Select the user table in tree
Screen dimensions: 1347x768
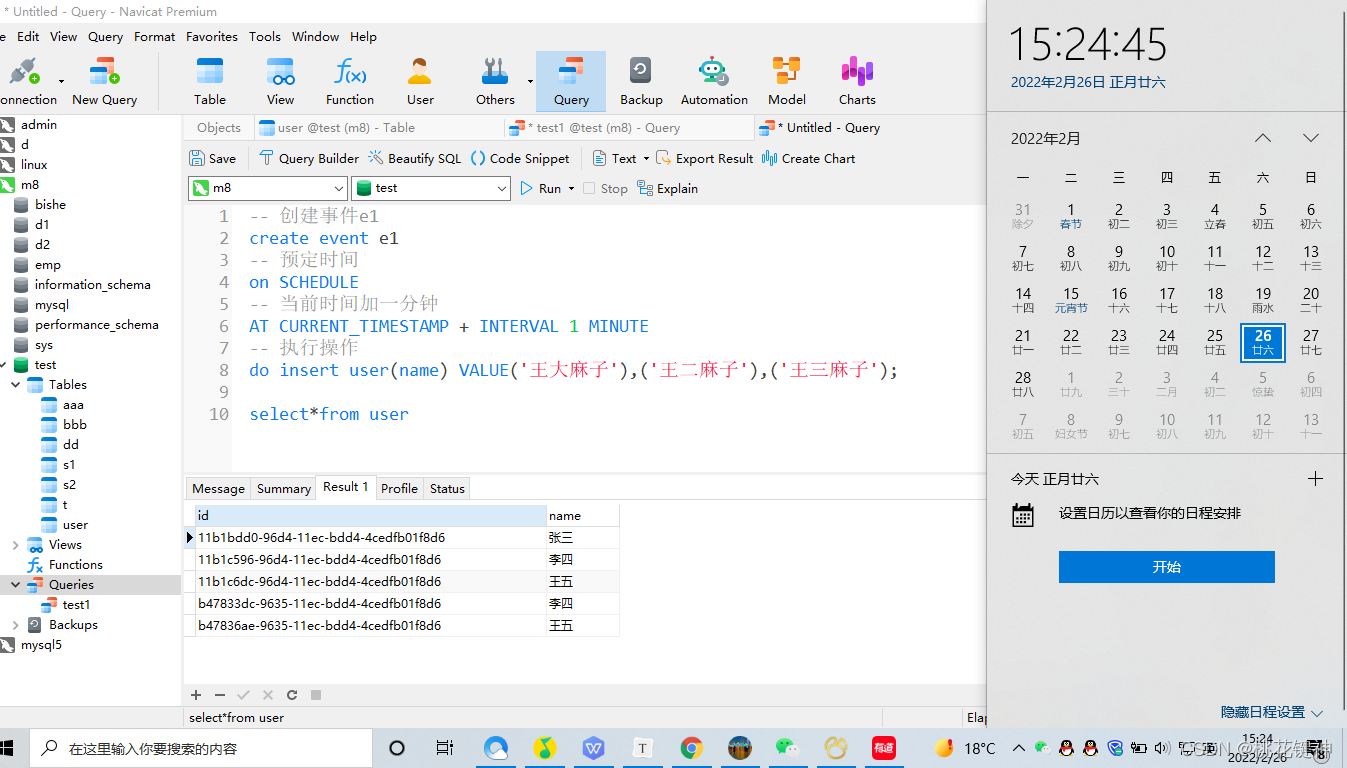[75, 525]
